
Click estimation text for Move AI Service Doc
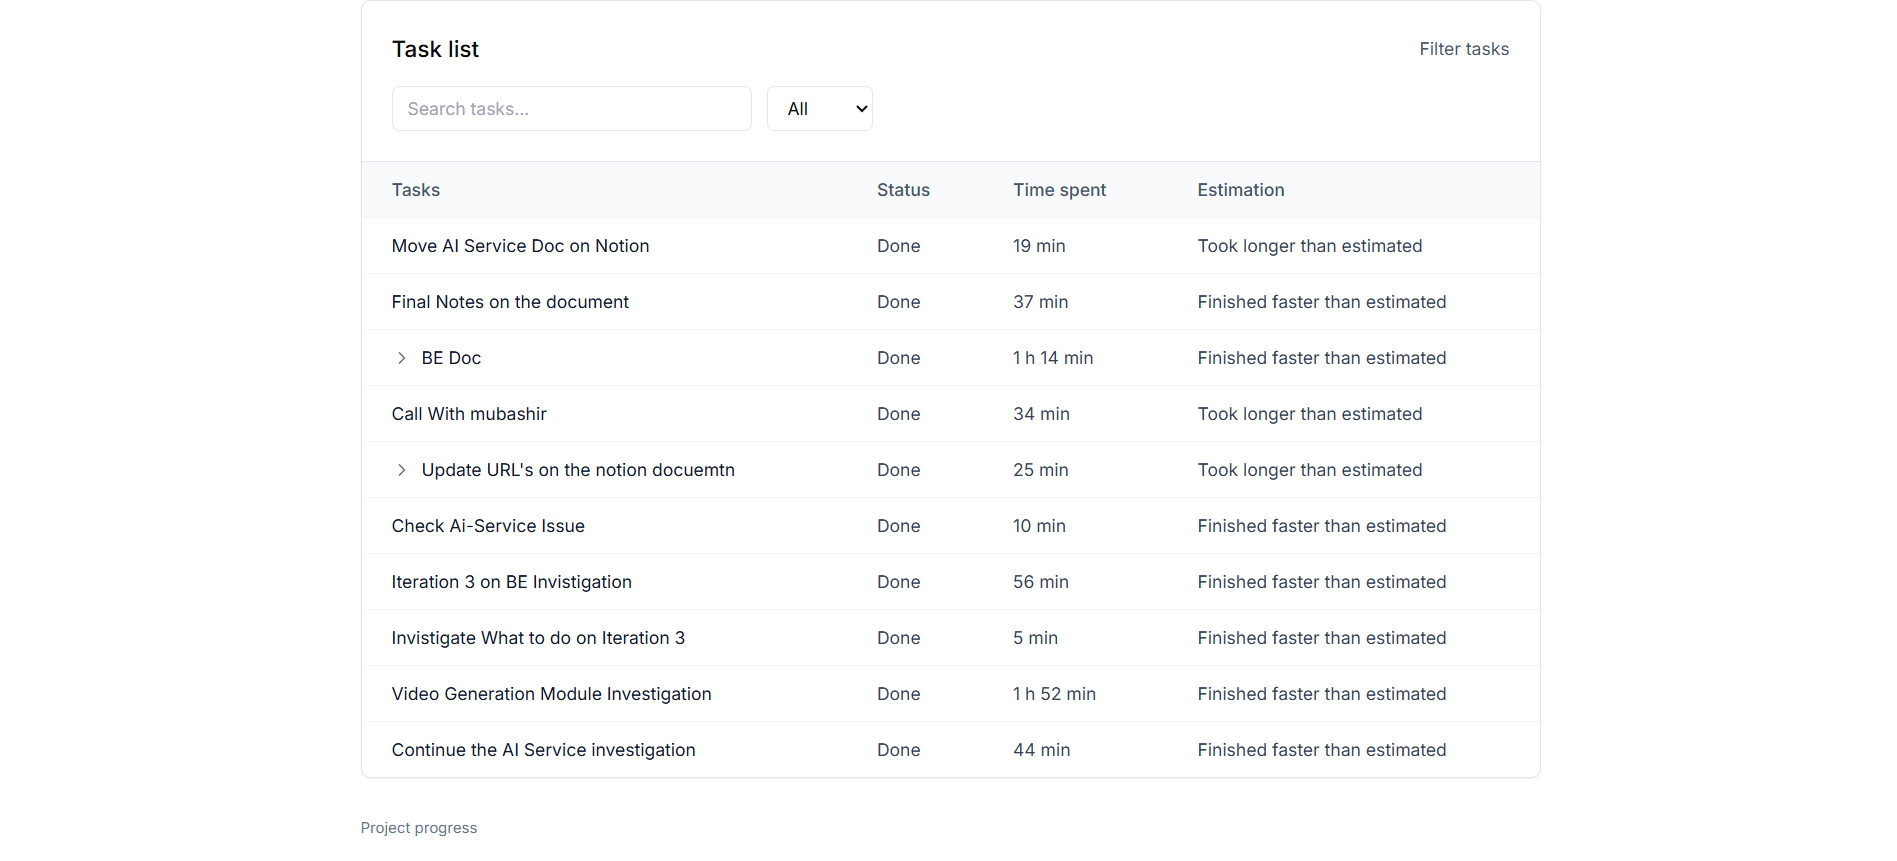[1309, 246]
